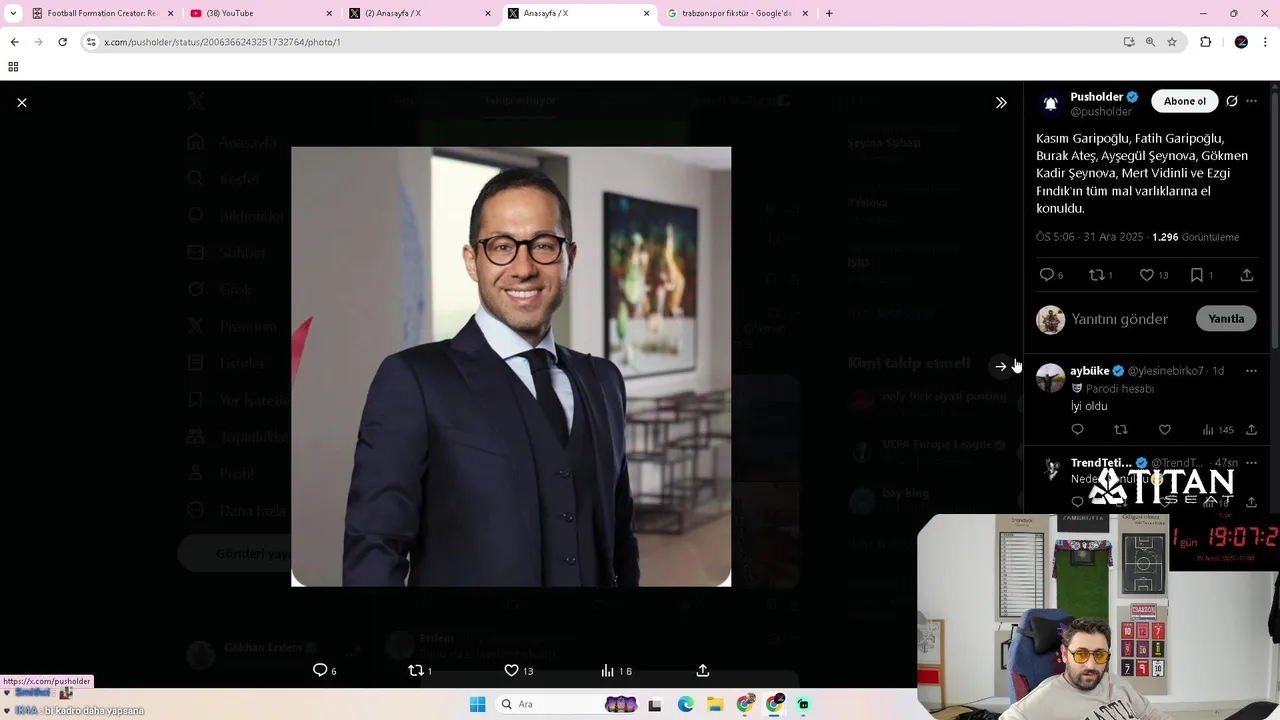Share Pusholder's post from the side panel
The height and width of the screenshot is (720, 1280).
(x=1246, y=275)
